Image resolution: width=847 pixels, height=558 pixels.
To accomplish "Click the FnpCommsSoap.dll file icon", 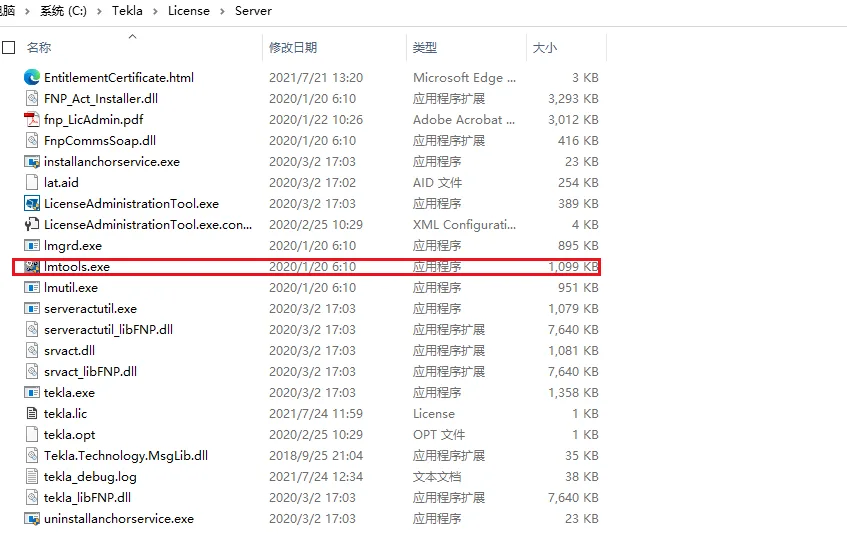I will (32, 140).
